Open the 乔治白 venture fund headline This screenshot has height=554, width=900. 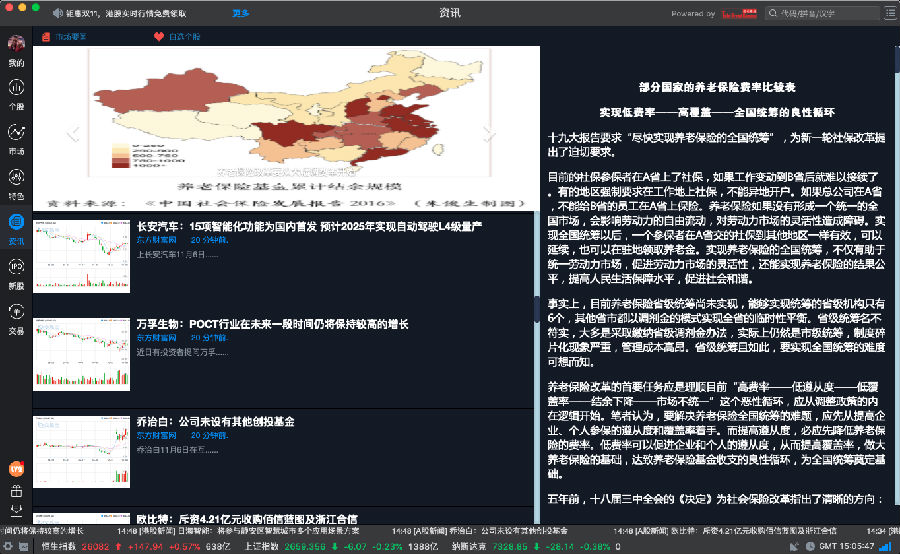[x=215, y=422]
